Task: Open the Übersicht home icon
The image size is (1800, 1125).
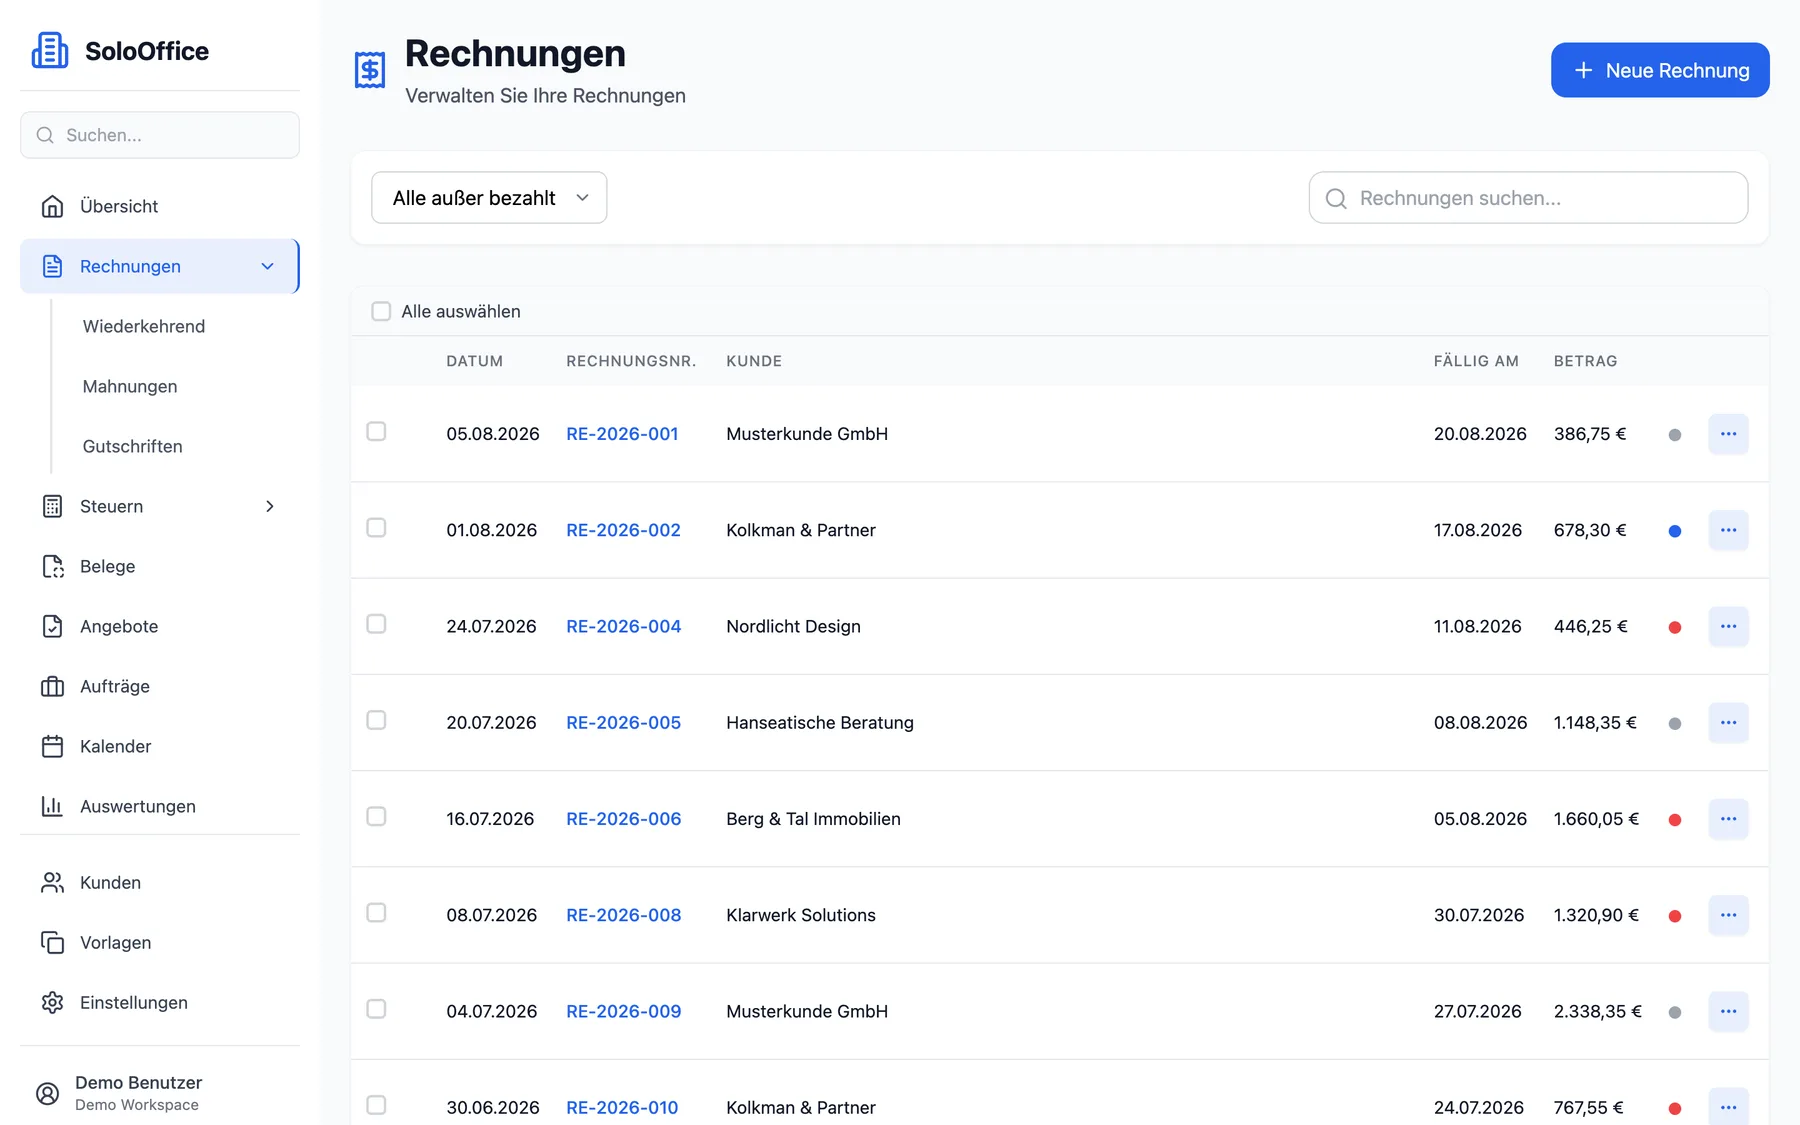Action: 52,206
